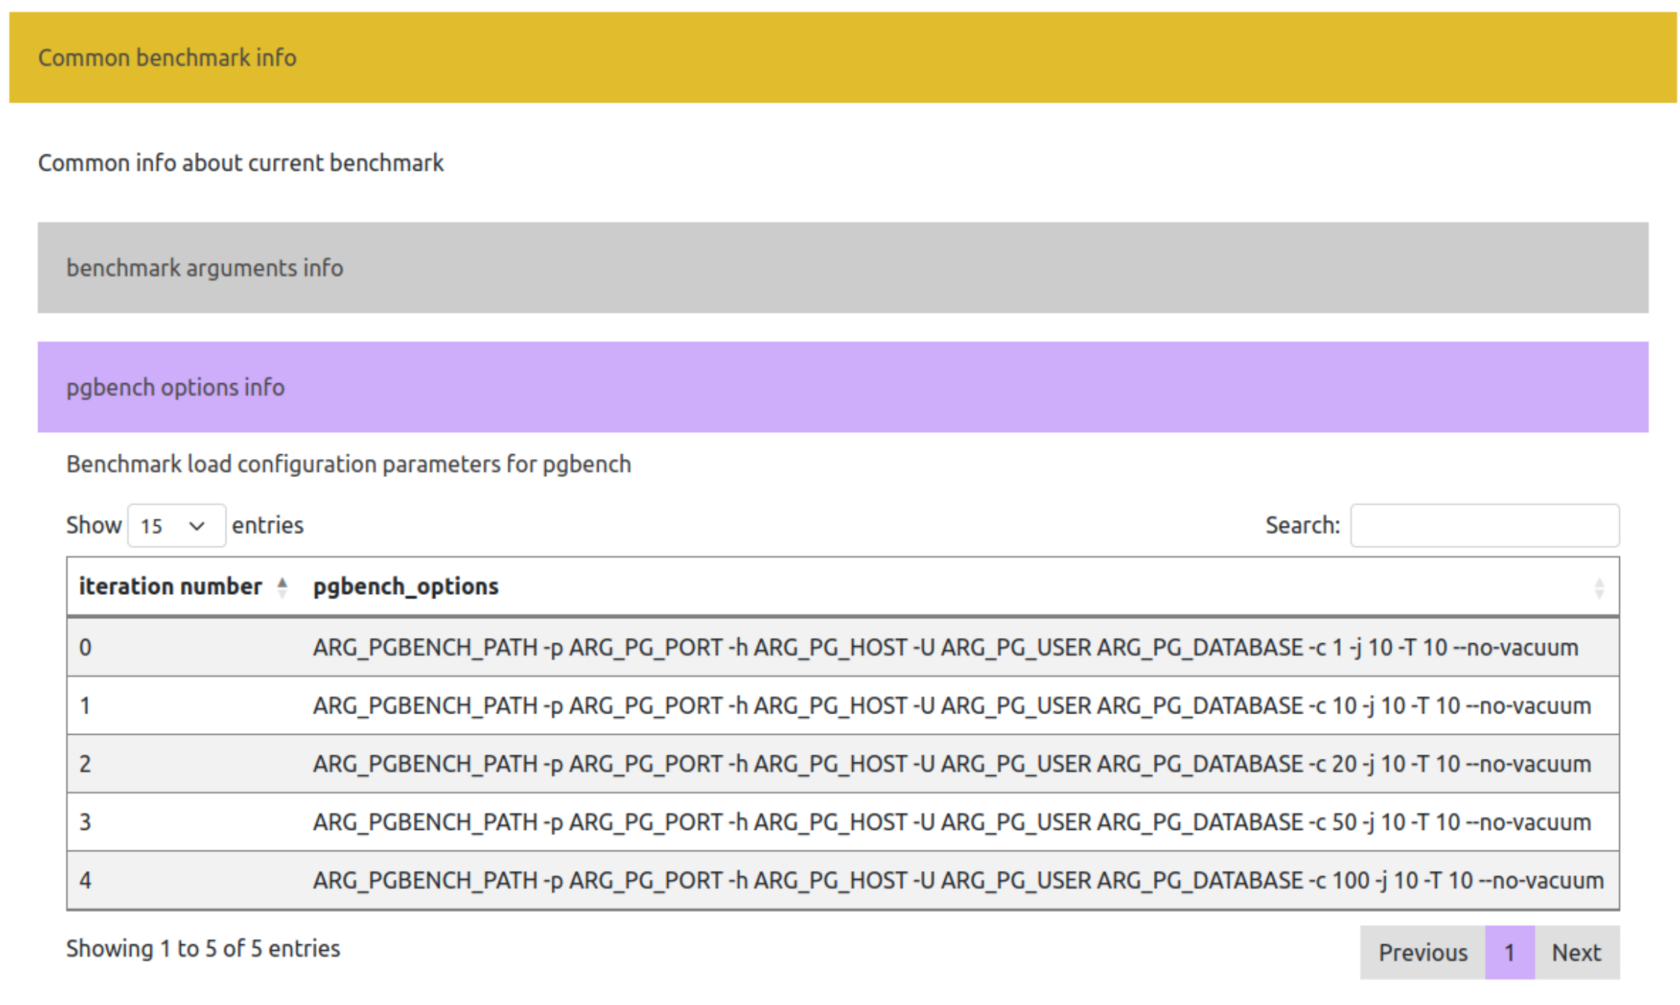
Task: Go to Previous page
Action: coord(1422,953)
